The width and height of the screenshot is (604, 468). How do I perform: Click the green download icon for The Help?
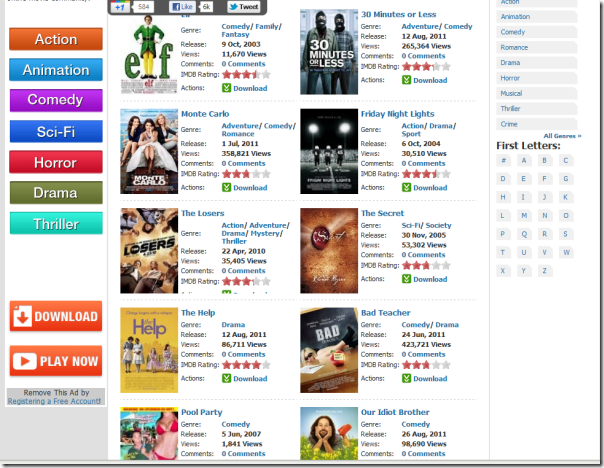pos(226,378)
